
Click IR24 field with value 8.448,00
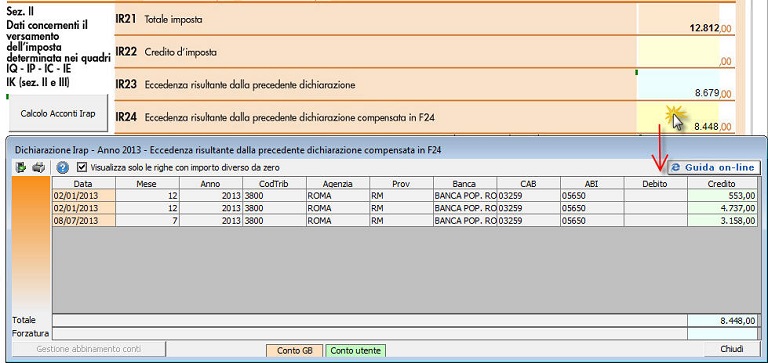point(678,118)
